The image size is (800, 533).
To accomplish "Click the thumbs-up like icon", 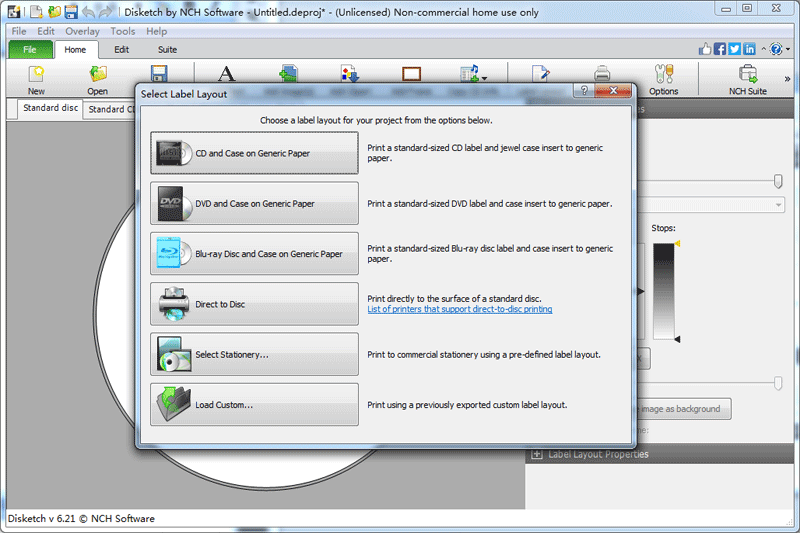I will tap(705, 49).
